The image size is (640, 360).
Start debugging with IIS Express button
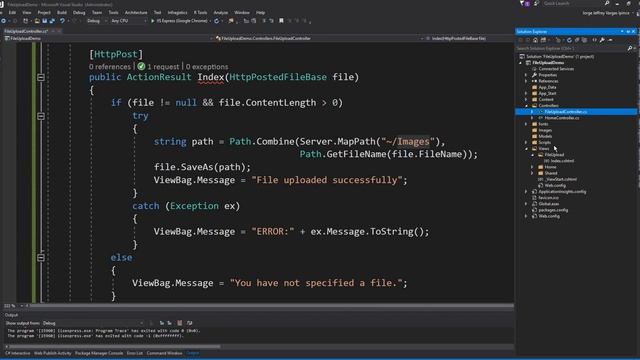pyautogui.click(x=179, y=20)
